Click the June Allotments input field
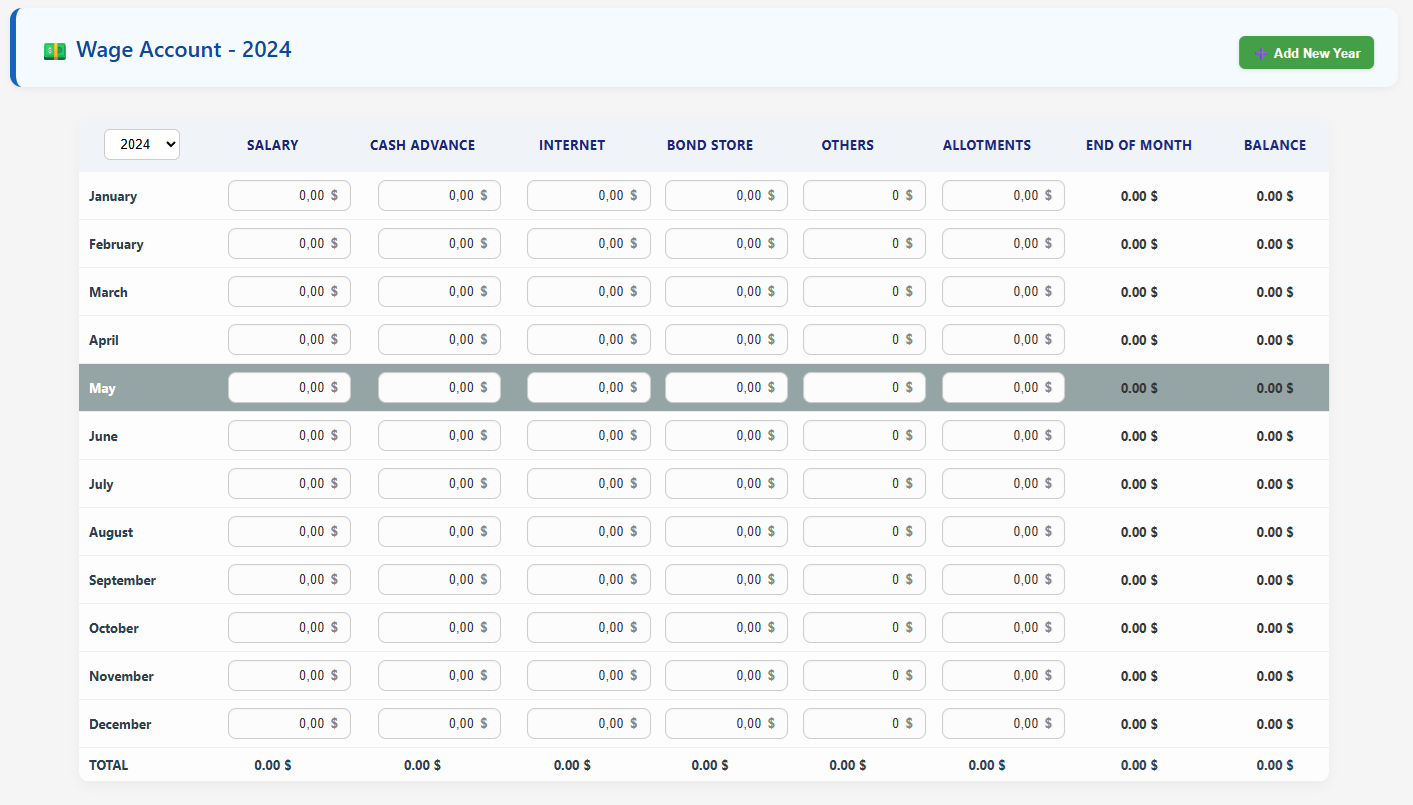Viewport: 1413px width, 805px height. (x=1003, y=436)
